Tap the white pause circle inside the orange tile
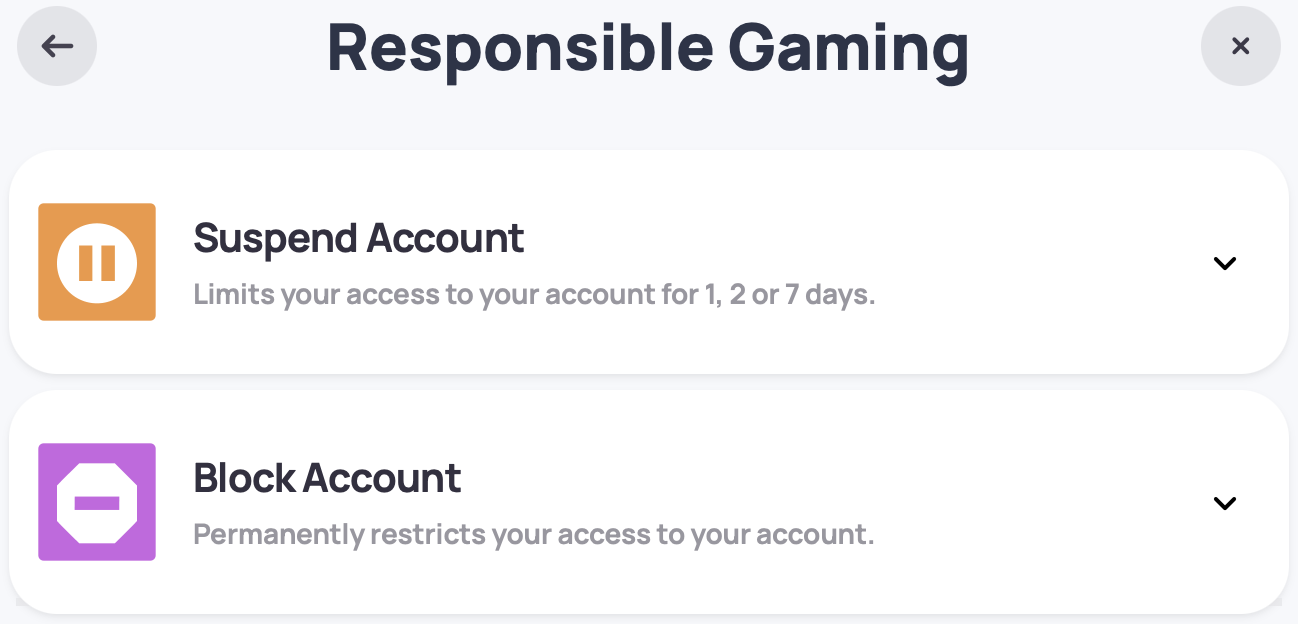Viewport: 1298px width, 624px height. click(97, 262)
